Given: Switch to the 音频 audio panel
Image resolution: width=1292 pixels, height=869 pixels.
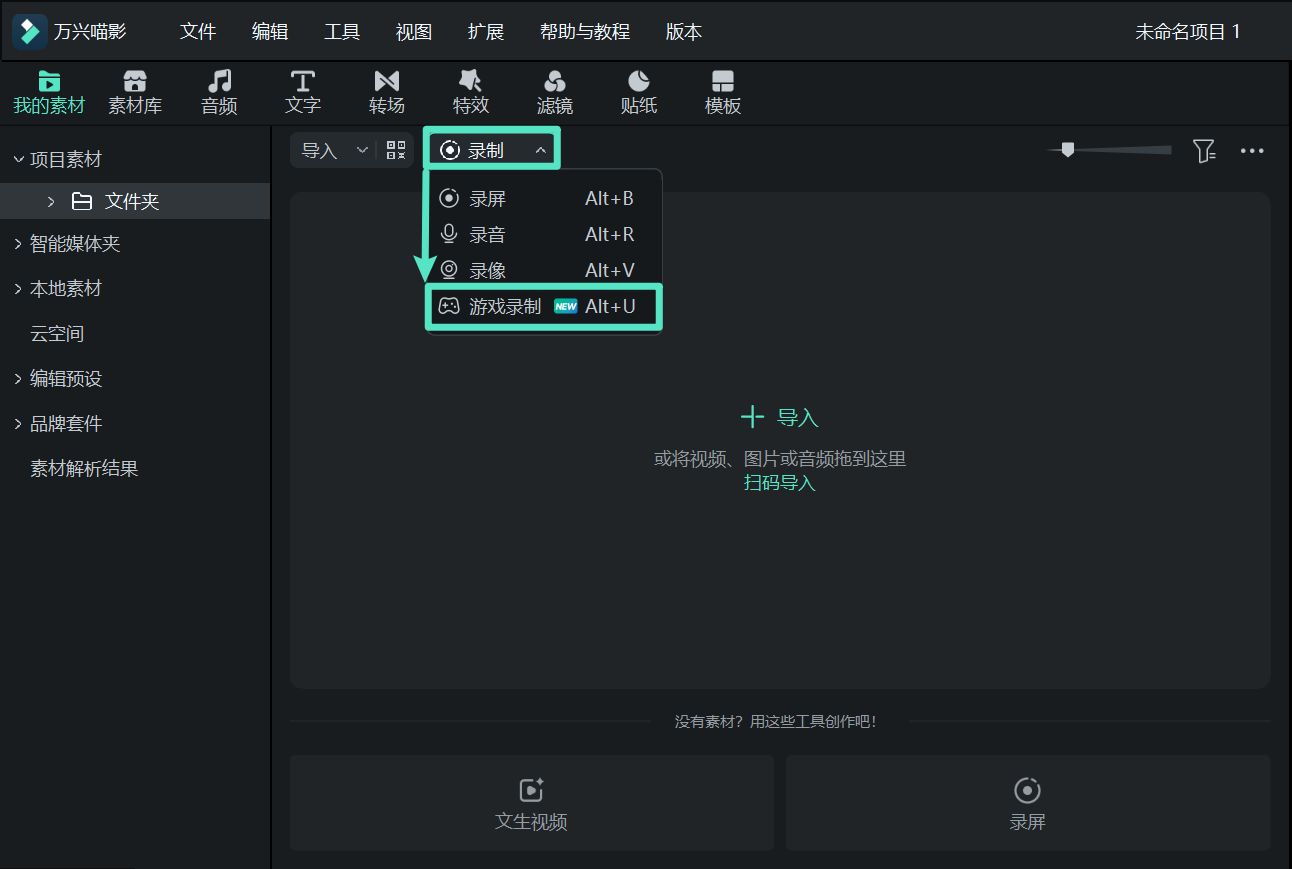Looking at the screenshot, I should point(219,93).
